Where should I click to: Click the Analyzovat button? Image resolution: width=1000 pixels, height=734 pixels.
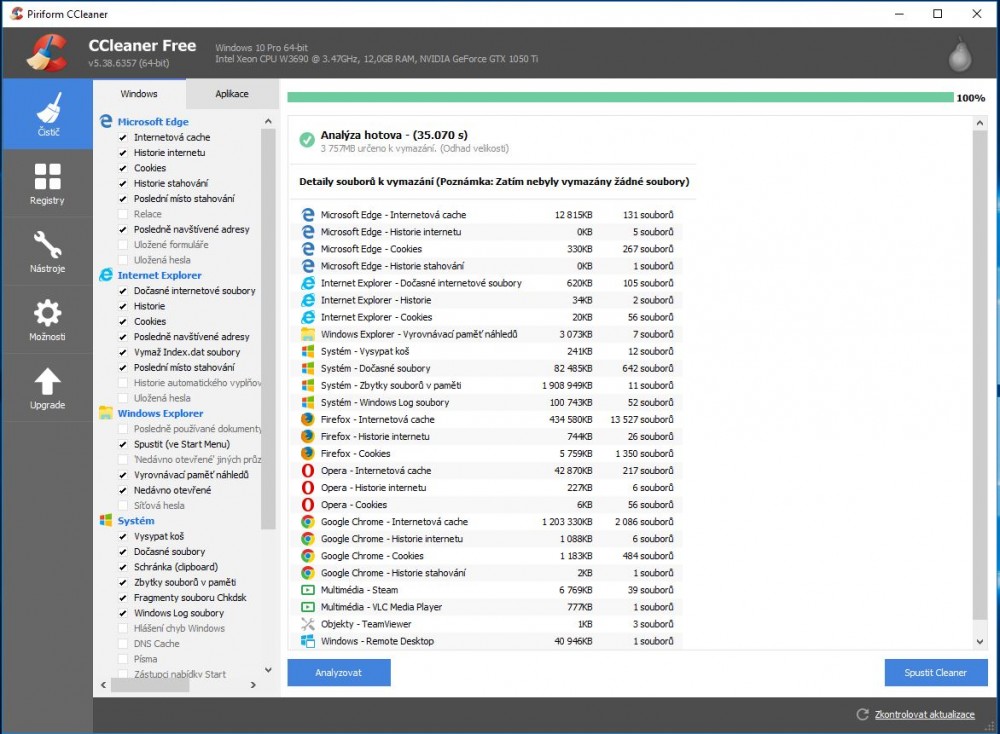[339, 673]
